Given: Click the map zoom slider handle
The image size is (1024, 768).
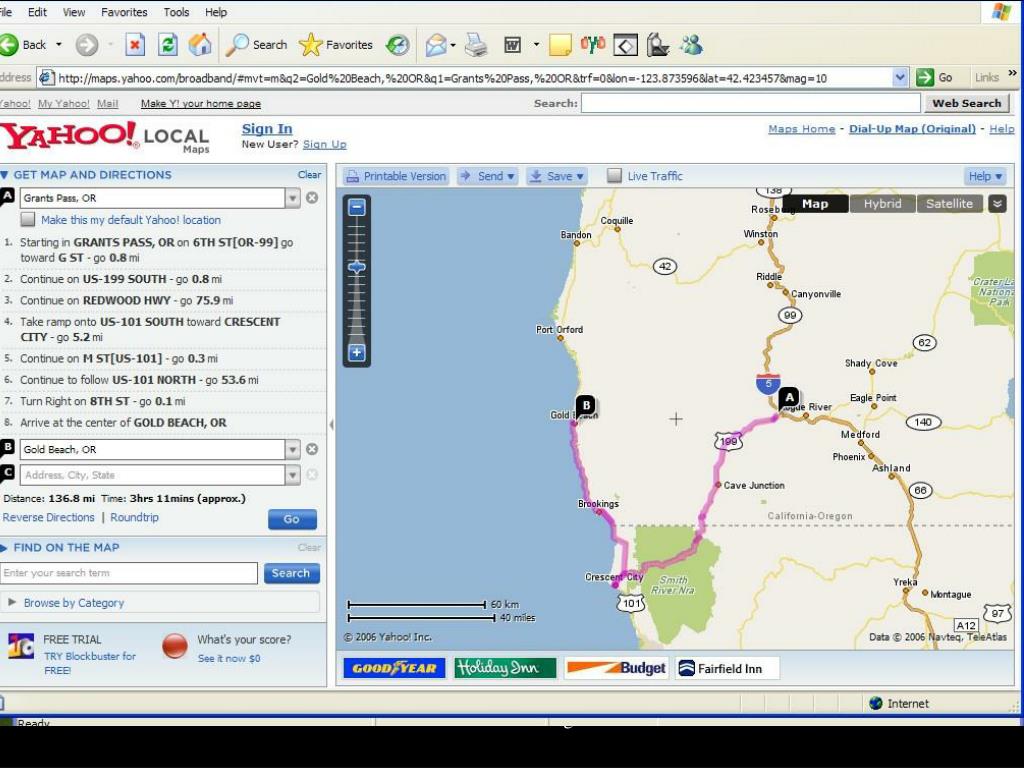Looking at the screenshot, I should (357, 267).
